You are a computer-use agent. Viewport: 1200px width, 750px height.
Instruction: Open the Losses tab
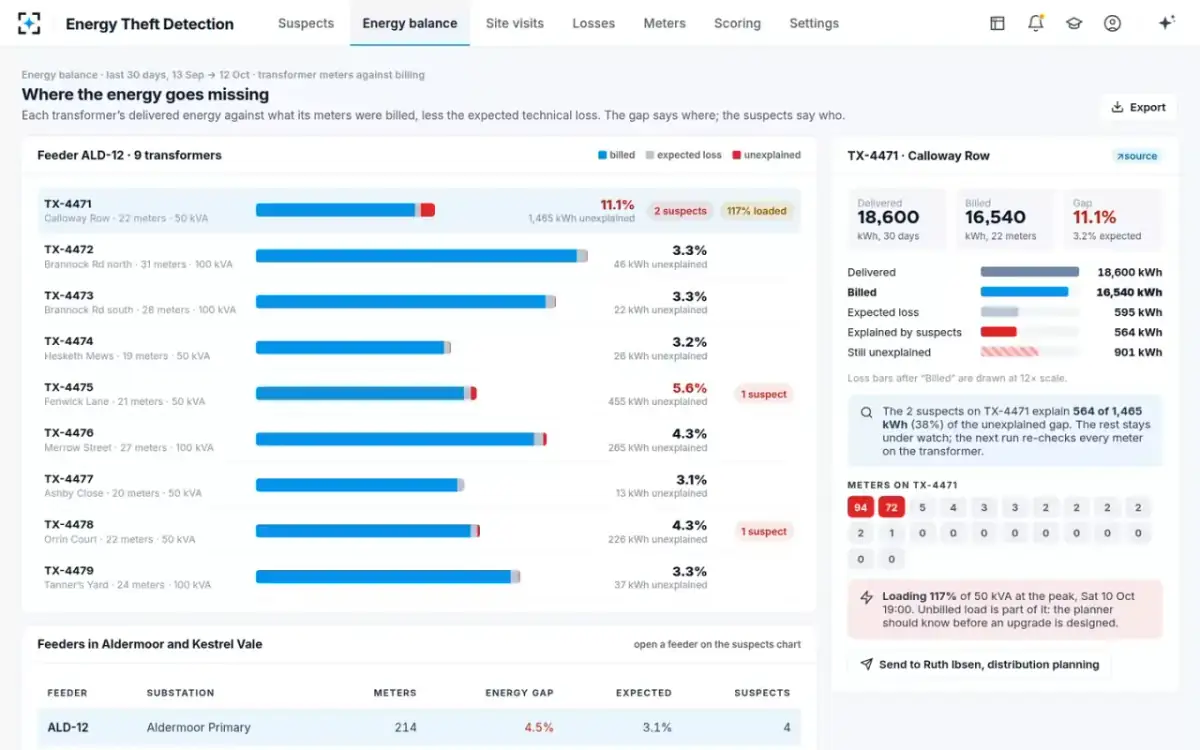click(594, 23)
